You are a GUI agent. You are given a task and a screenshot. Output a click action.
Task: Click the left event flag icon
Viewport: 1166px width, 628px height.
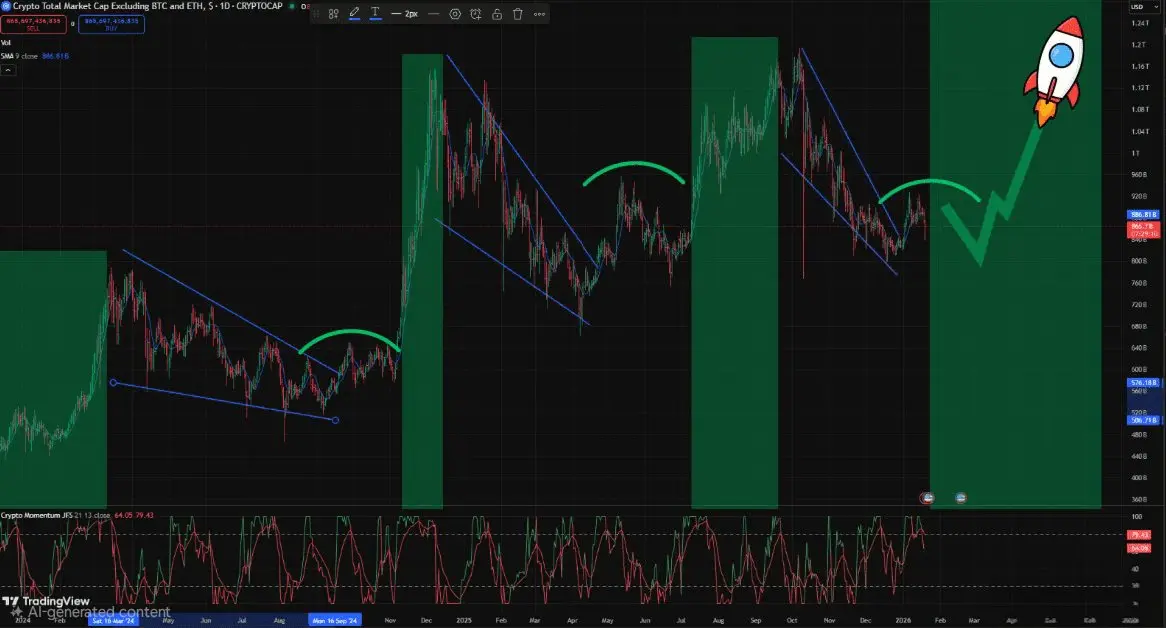[927, 498]
